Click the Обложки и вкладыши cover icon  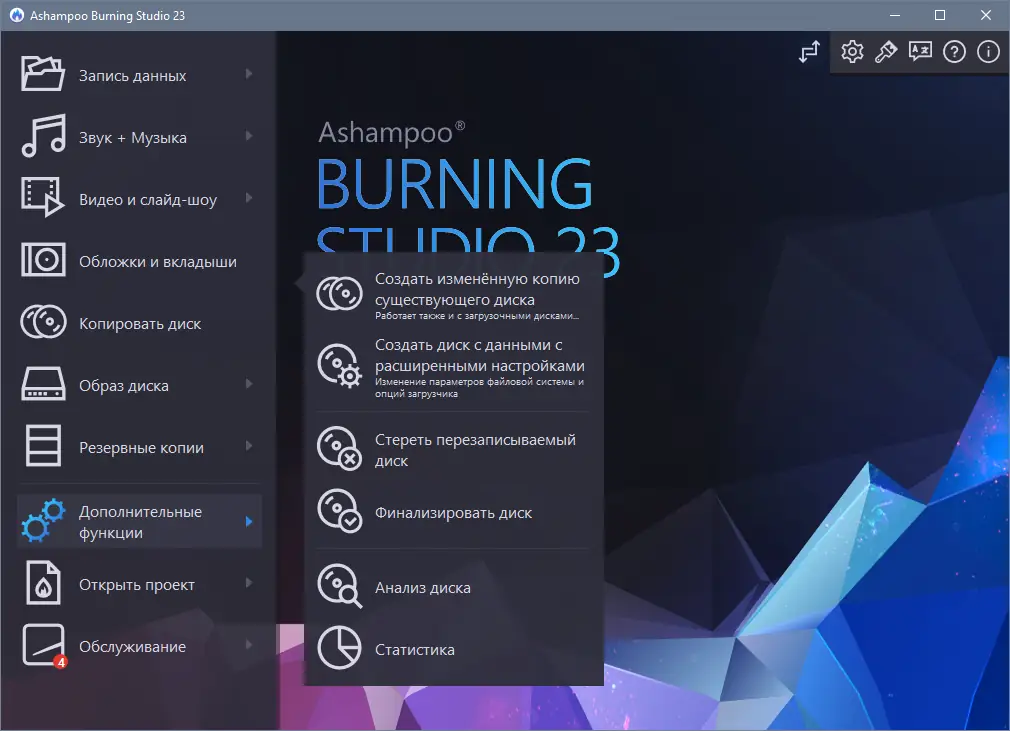click(43, 260)
